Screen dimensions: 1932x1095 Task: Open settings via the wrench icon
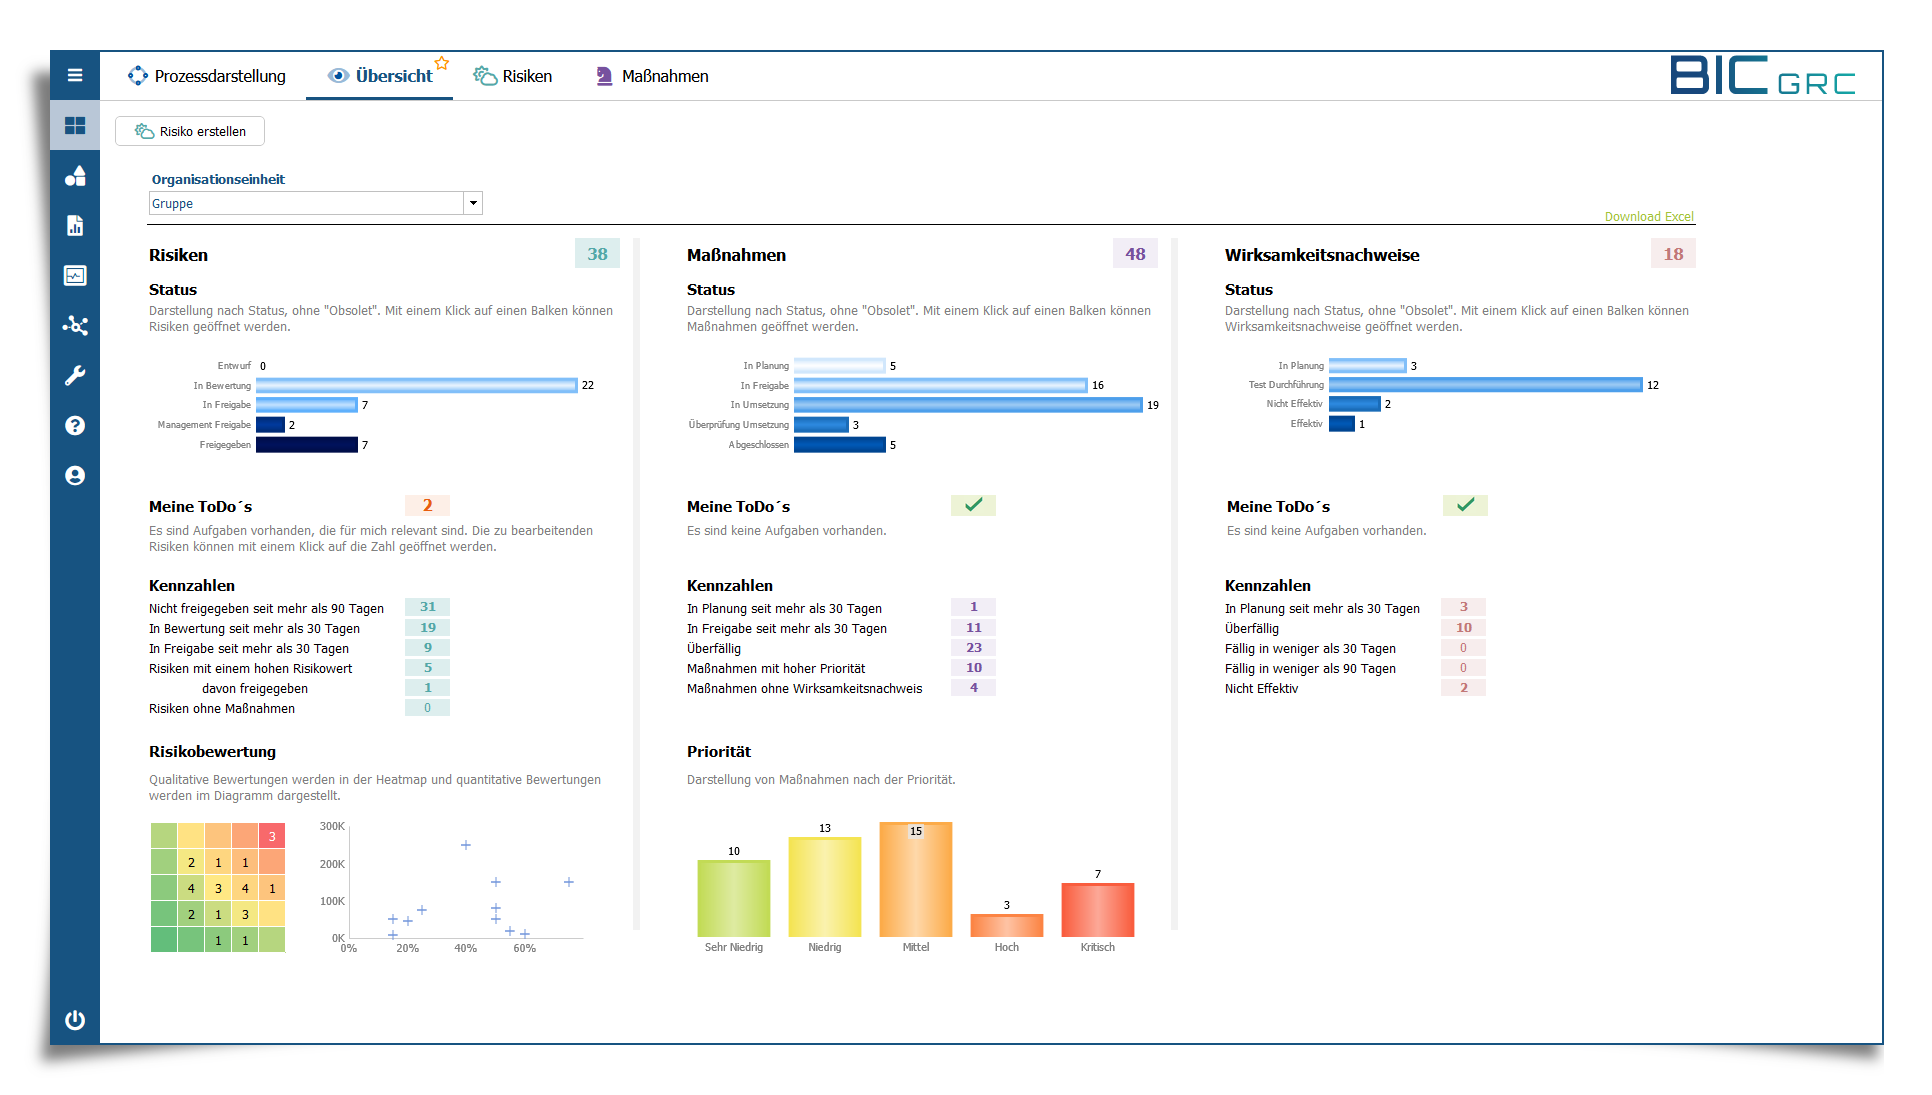[75, 376]
